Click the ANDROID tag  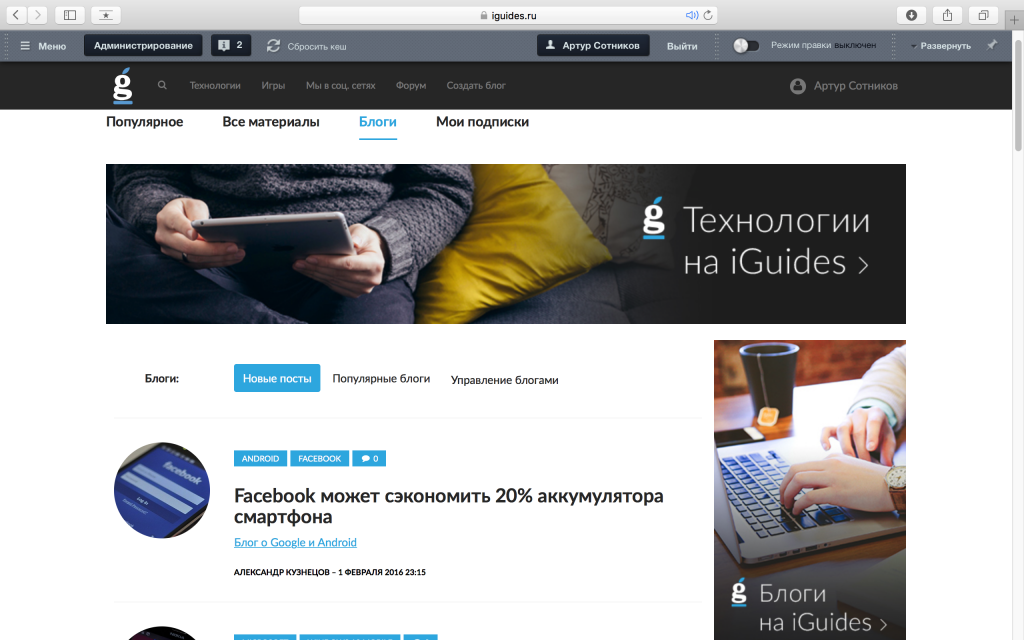point(260,458)
